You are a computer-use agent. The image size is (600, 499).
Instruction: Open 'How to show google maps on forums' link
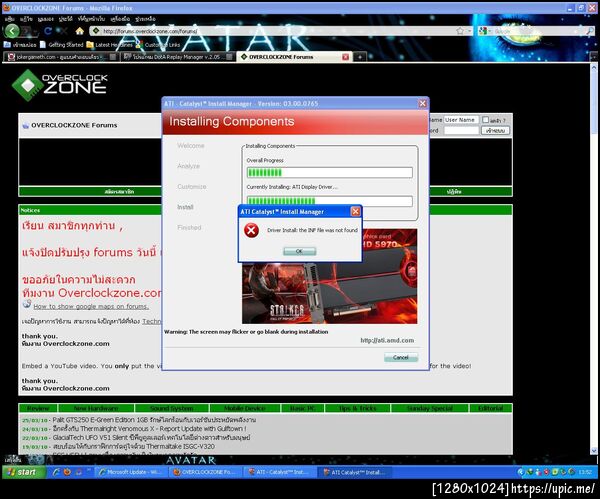click(x=91, y=307)
